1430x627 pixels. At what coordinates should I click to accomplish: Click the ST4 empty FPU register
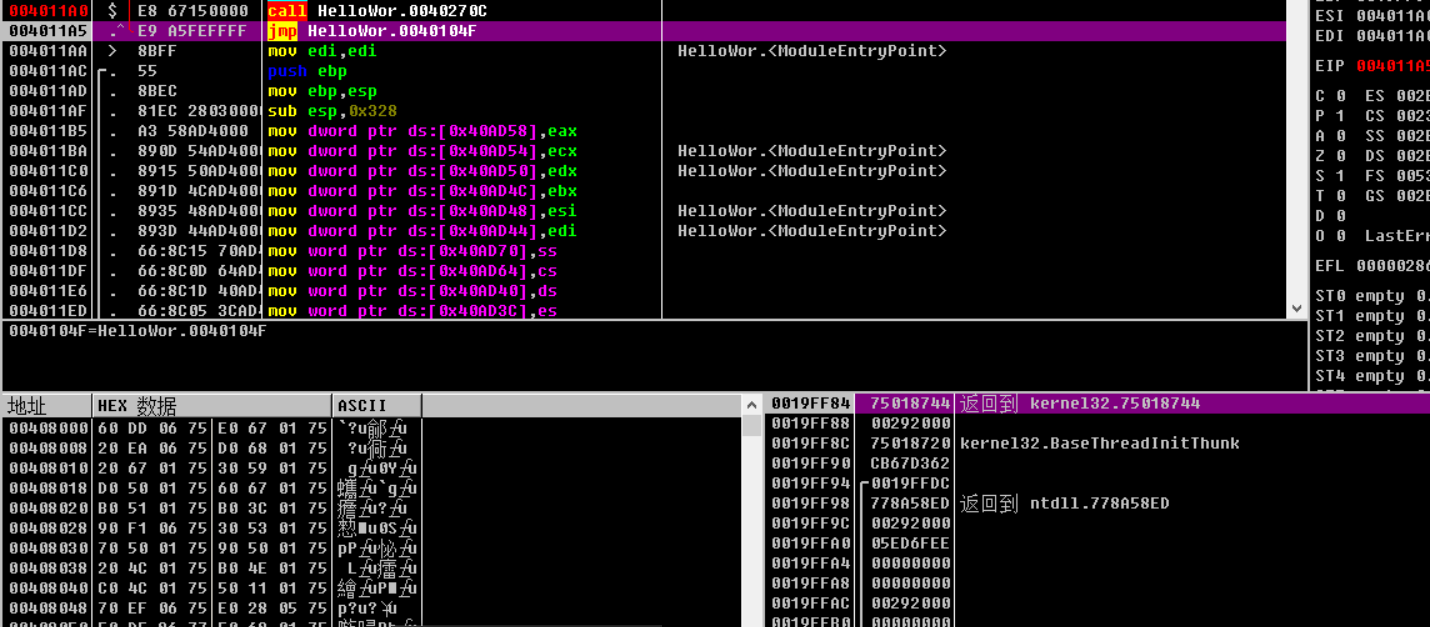tap(1372, 376)
